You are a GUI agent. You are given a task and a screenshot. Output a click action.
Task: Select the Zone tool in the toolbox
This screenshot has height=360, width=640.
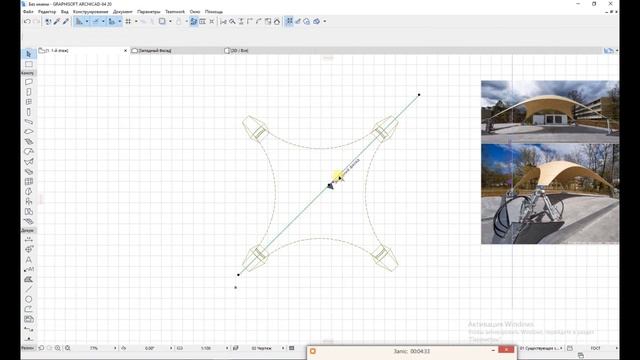pos(29,211)
